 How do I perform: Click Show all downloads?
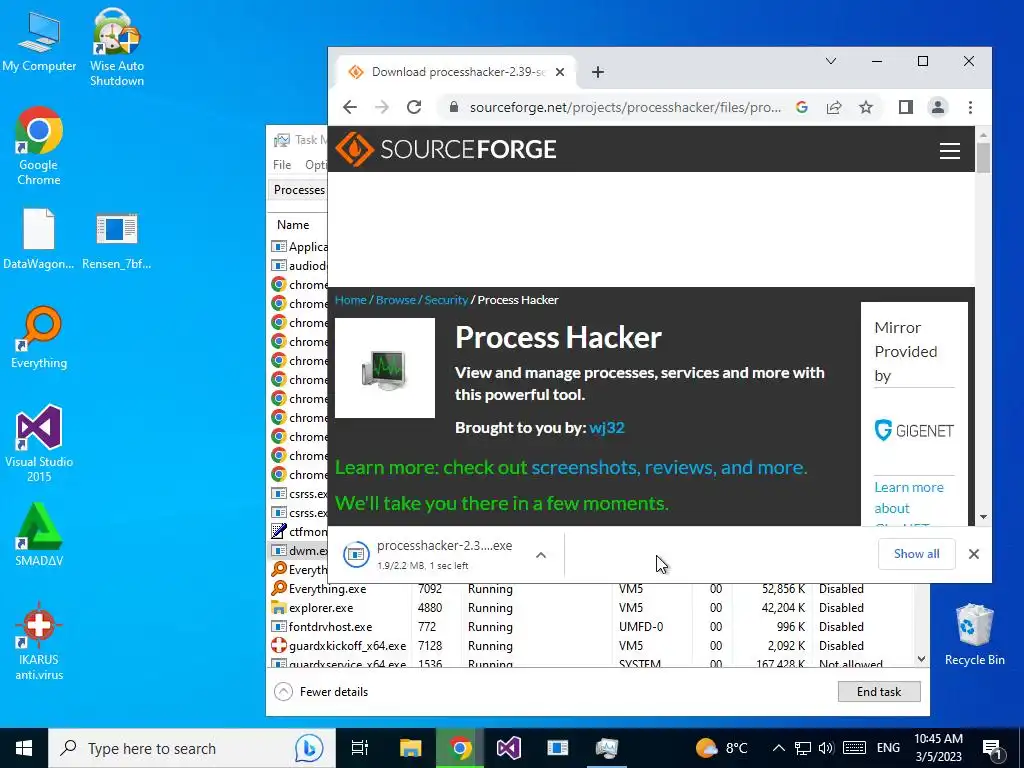[x=916, y=554]
